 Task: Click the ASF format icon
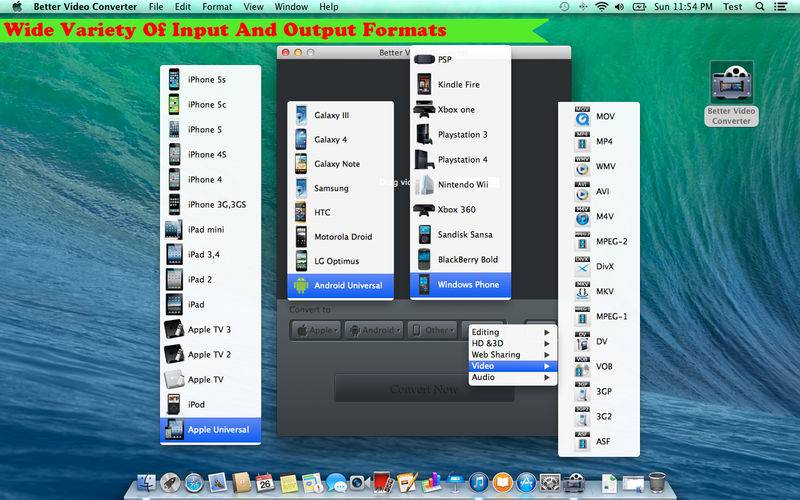[582, 441]
